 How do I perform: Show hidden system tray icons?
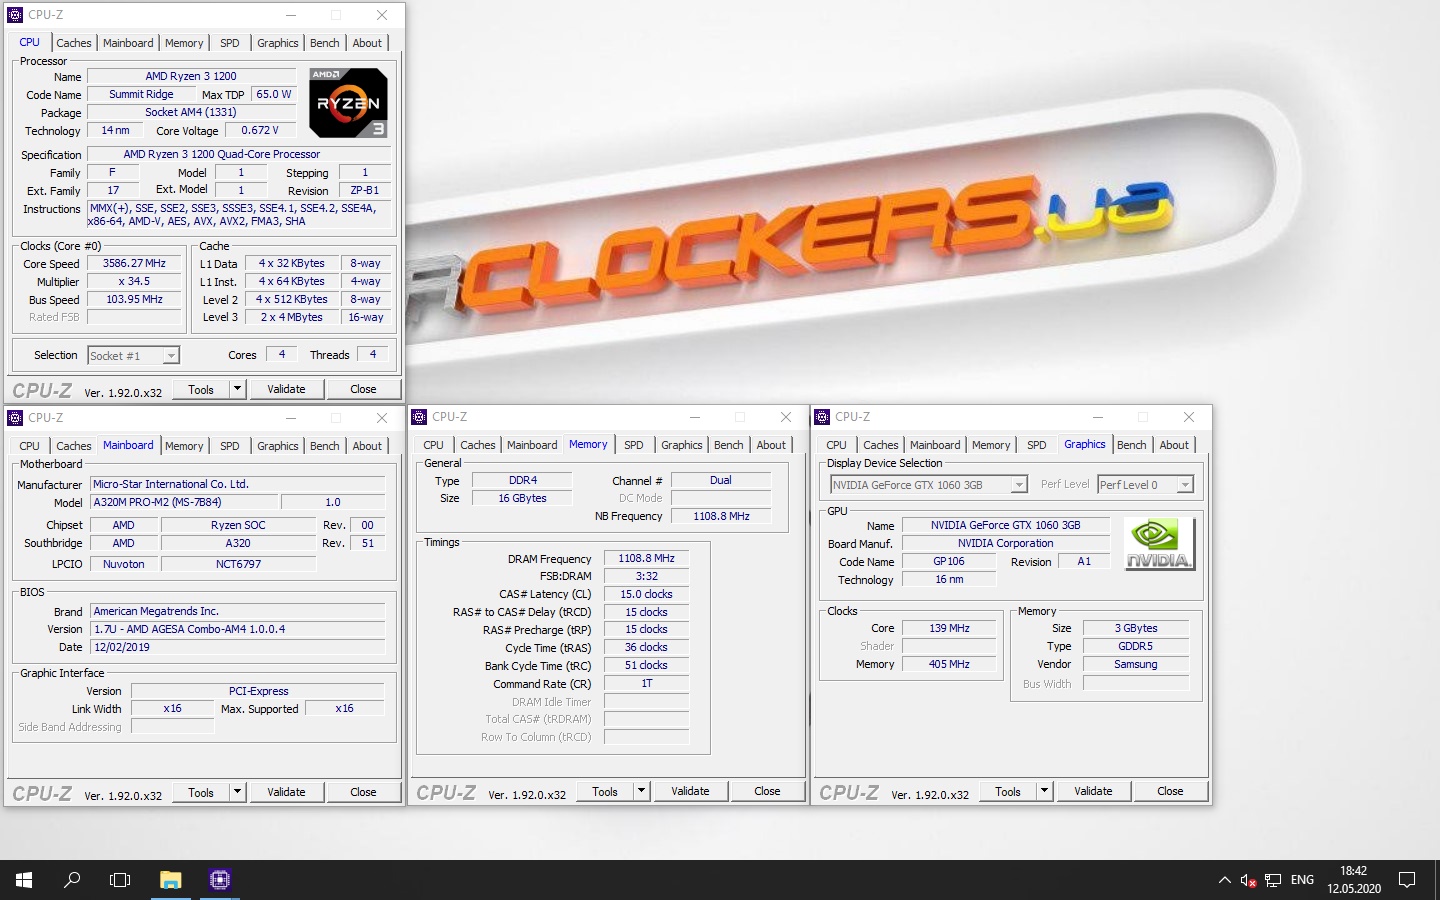1224,880
